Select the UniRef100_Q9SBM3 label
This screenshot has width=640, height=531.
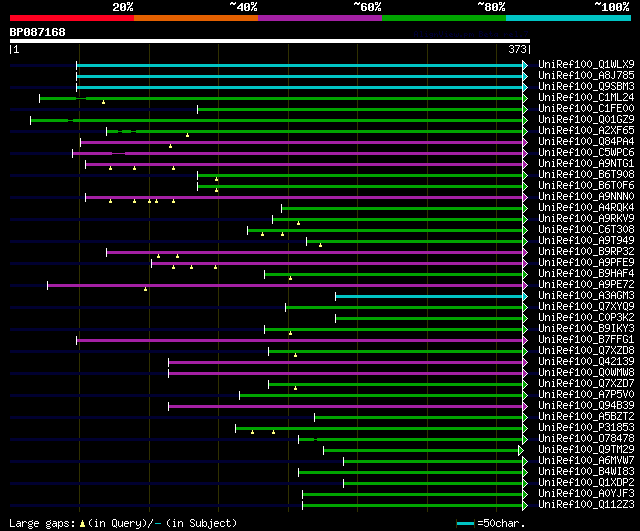[586, 87]
